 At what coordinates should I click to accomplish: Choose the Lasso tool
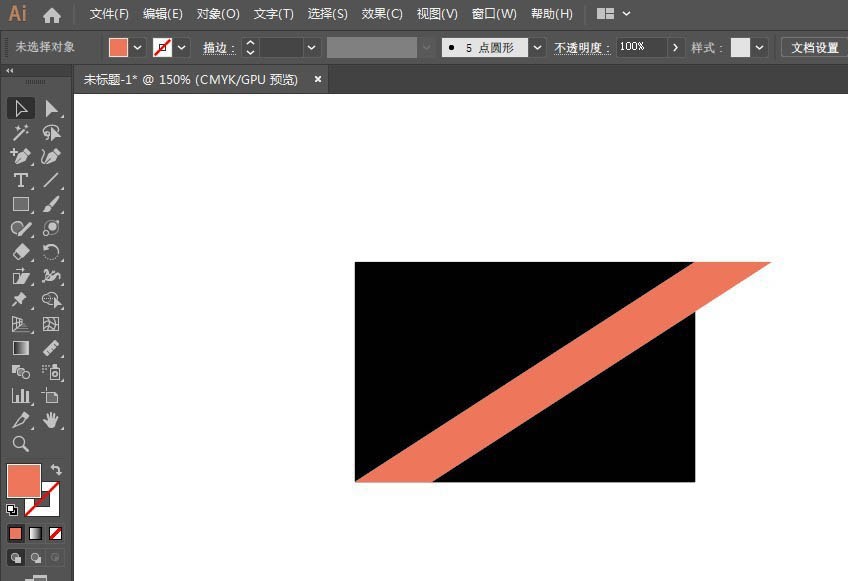coord(51,133)
